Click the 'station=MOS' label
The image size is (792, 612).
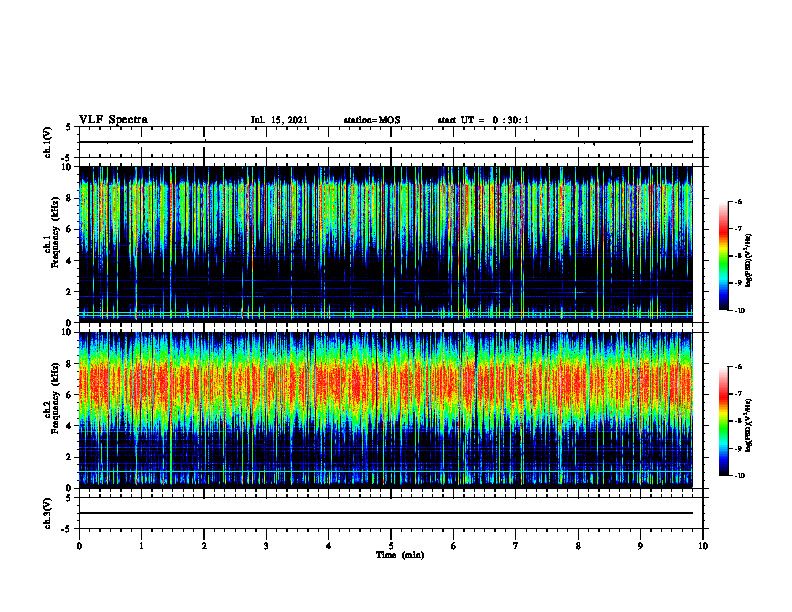click(372, 120)
